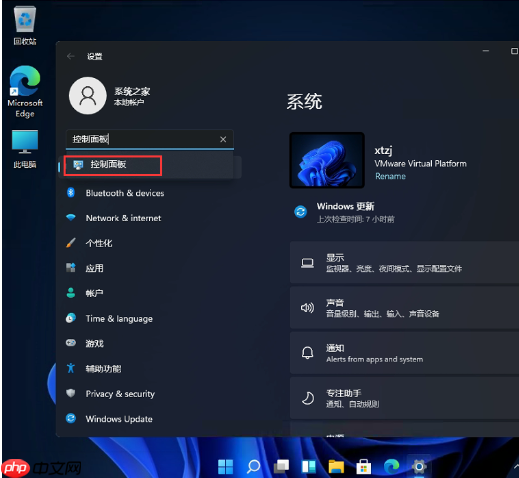Click the desktop wallpaper thumbnail for xtzj
Screen dimensions: 519x478
[327, 160]
